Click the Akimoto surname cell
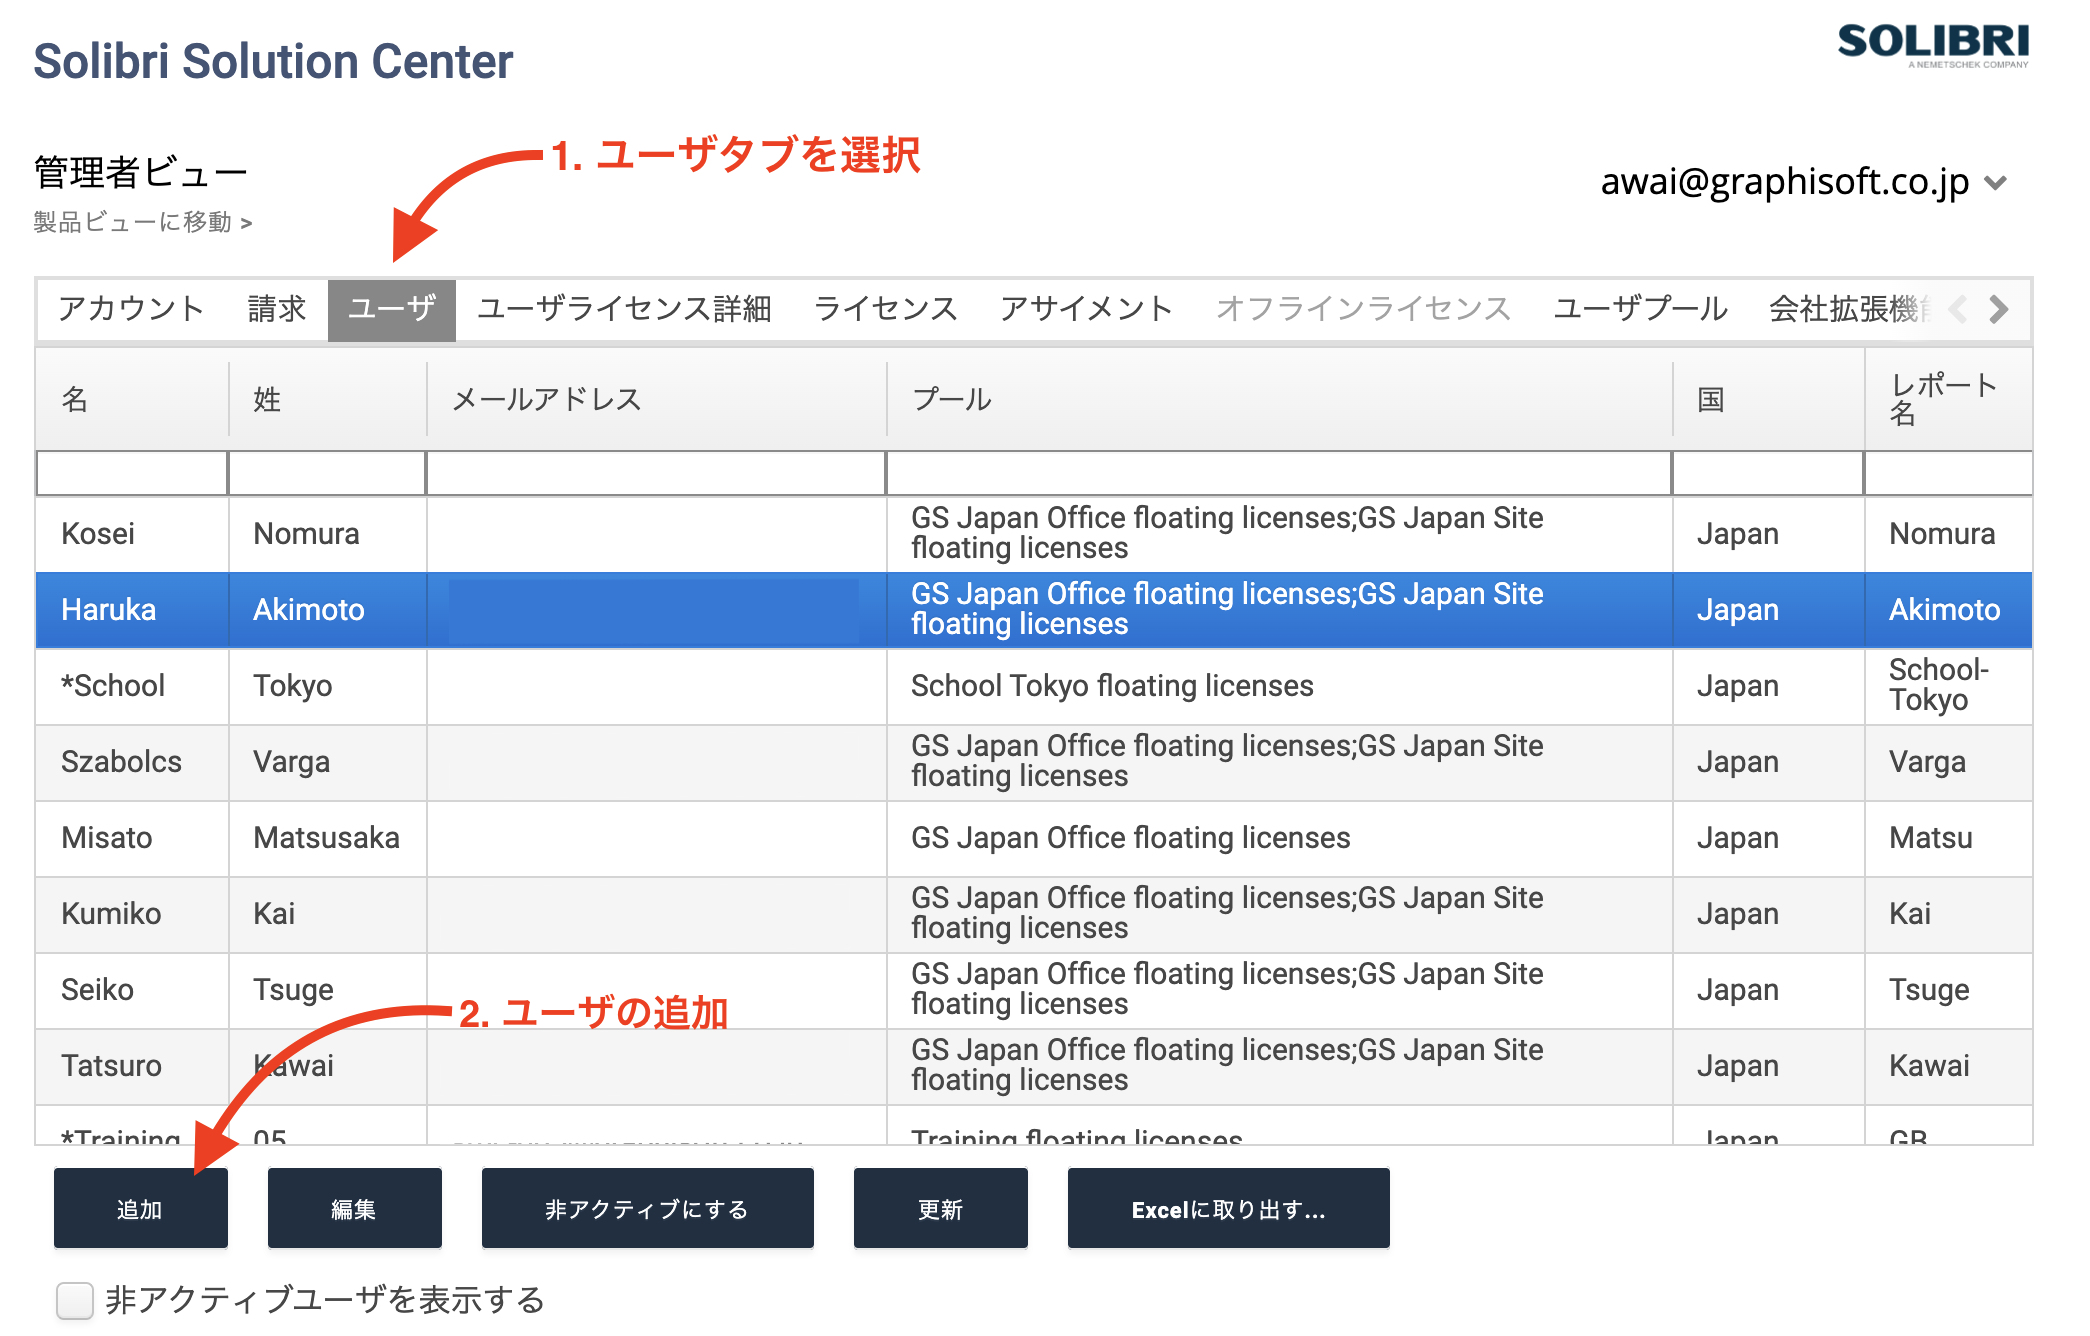Viewport: 2090px width, 1336px height. coord(327,610)
